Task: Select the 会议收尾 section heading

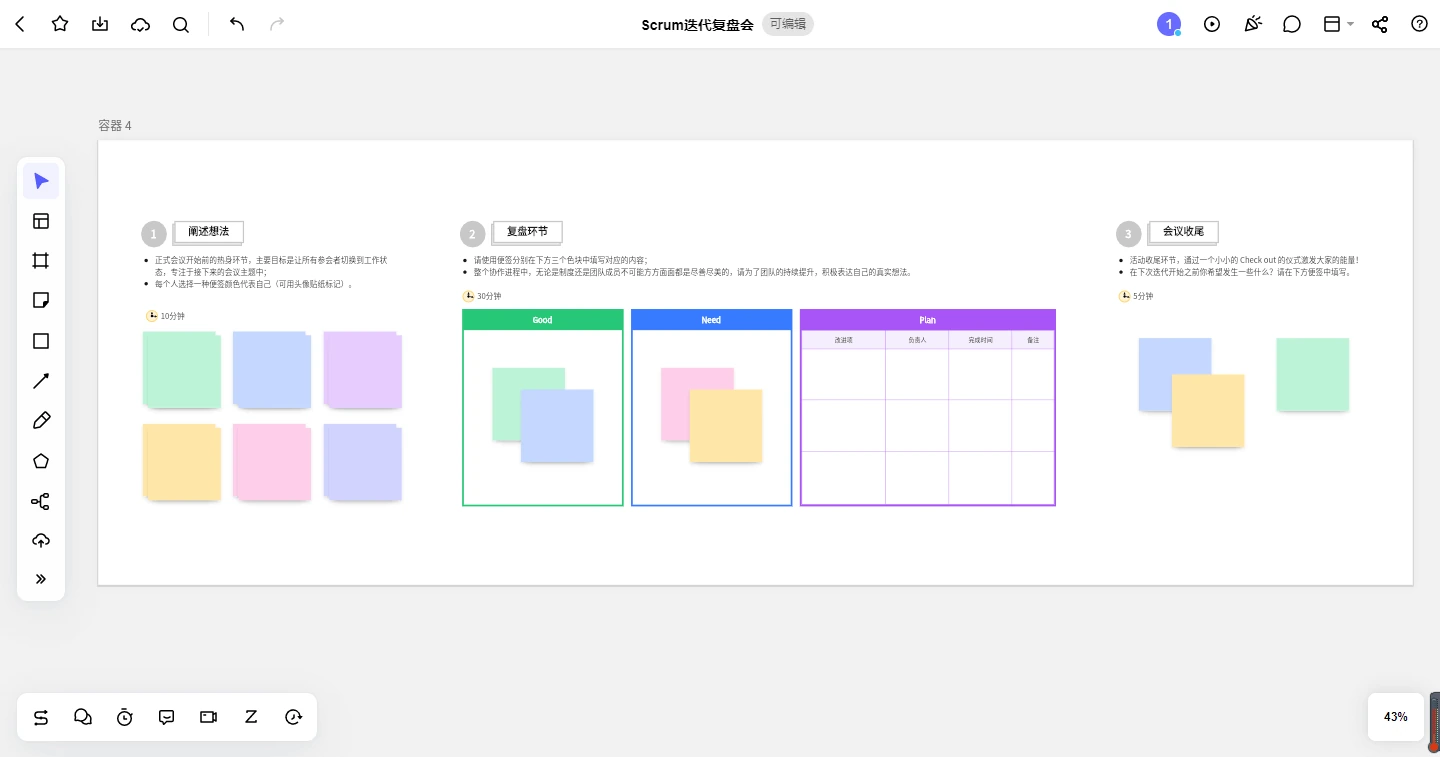Action: [1183, 232]
